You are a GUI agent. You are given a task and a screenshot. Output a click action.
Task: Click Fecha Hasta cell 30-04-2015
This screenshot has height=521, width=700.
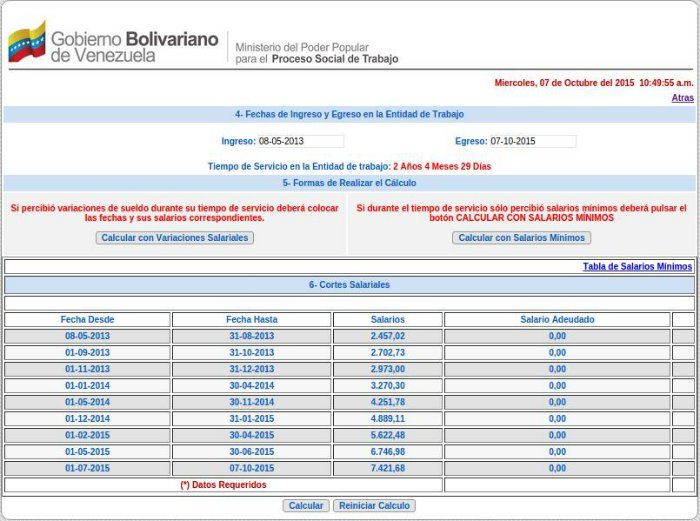pyautogui.click(x=252, y=435)
